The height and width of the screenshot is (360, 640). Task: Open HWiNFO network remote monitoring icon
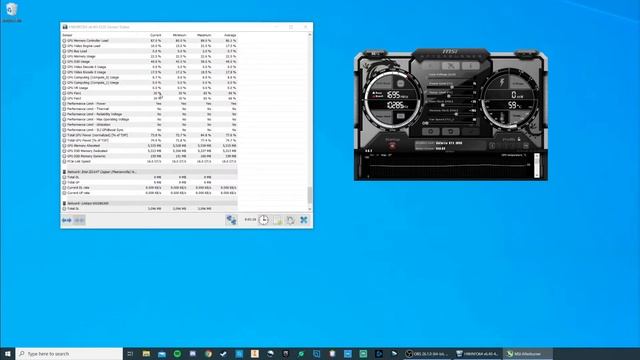(x=231, y=220)
